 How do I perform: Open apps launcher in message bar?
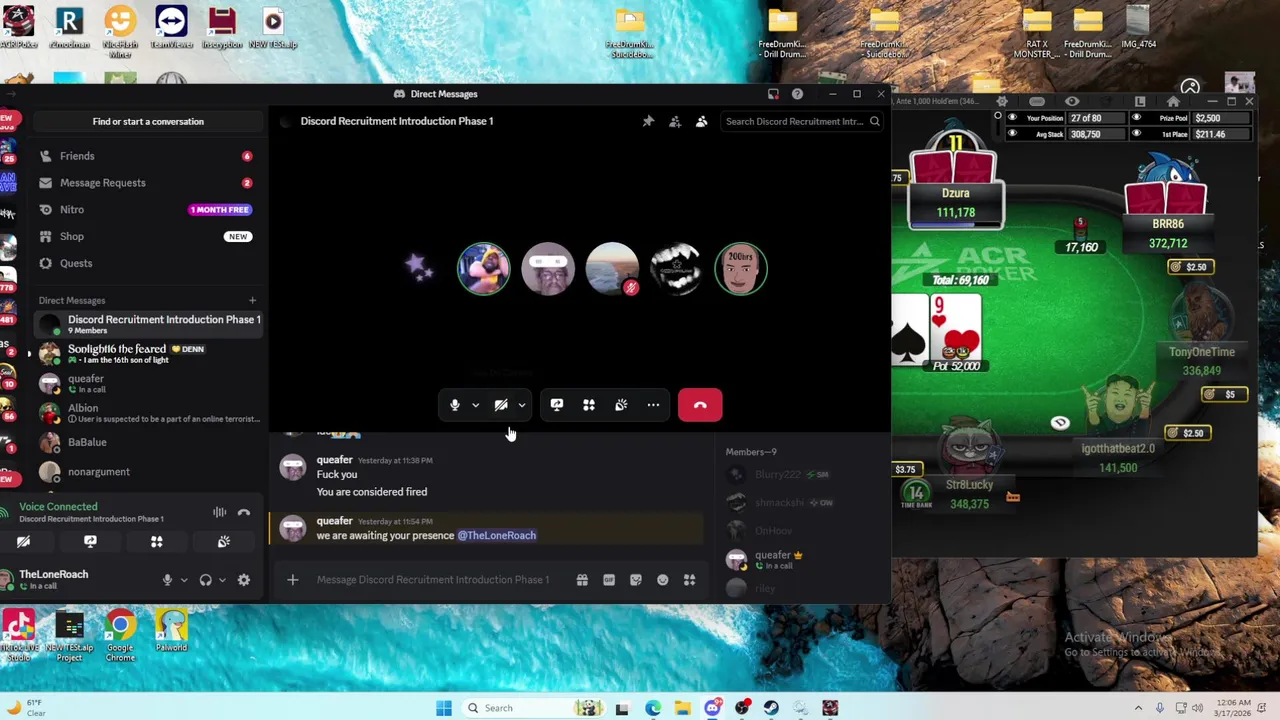click(x=690, y=580)
